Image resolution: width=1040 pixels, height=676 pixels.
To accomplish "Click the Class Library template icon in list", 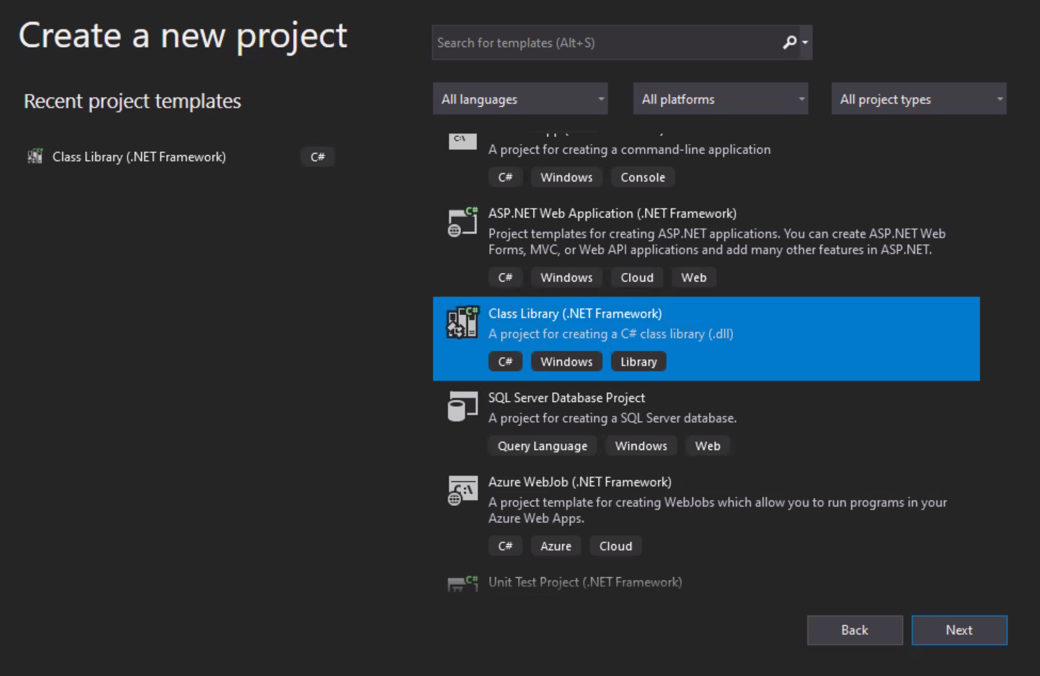I will coord(462,322).
